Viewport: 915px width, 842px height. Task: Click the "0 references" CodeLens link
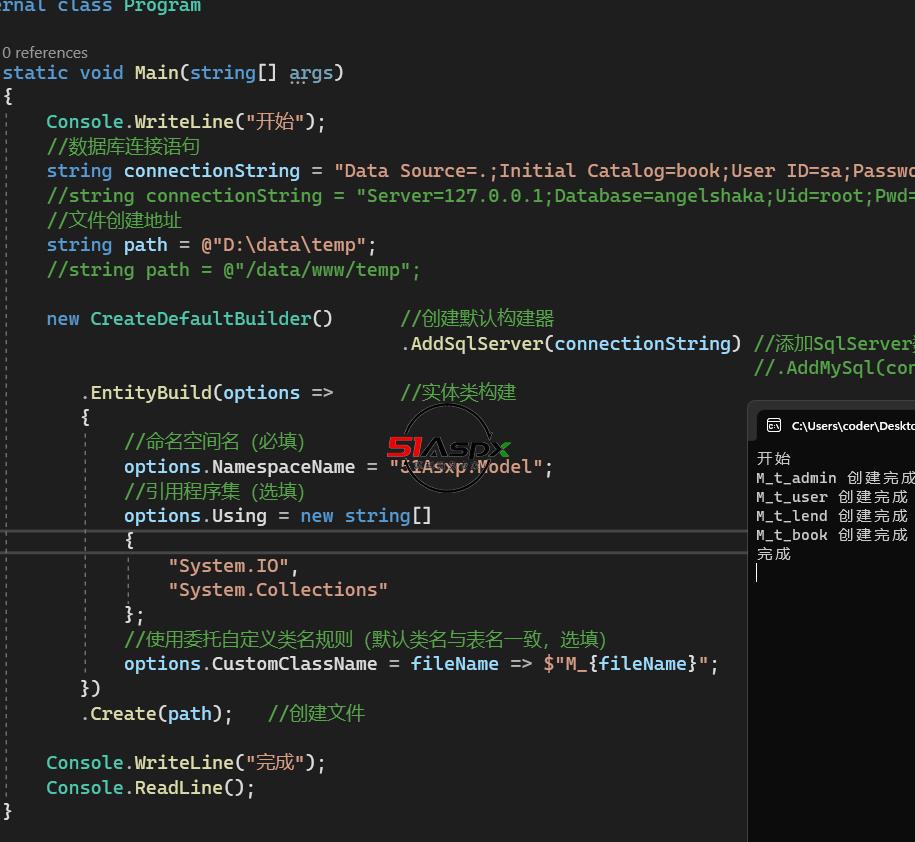coord(45,53)
